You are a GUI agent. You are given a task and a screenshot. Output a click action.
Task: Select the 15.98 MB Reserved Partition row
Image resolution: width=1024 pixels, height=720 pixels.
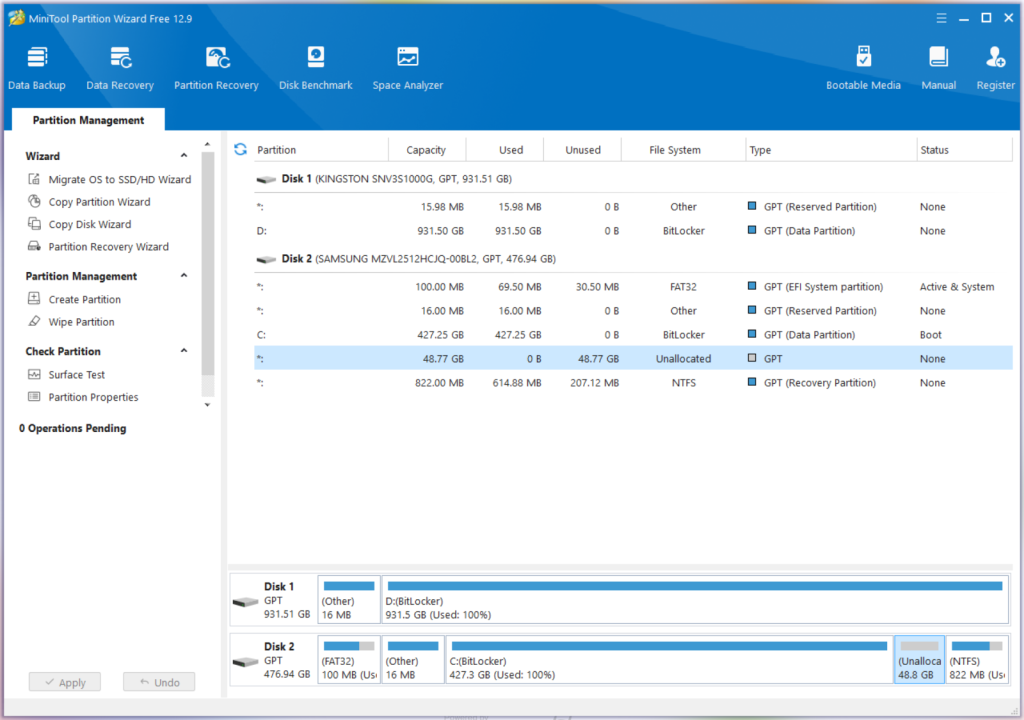(633, 206)
